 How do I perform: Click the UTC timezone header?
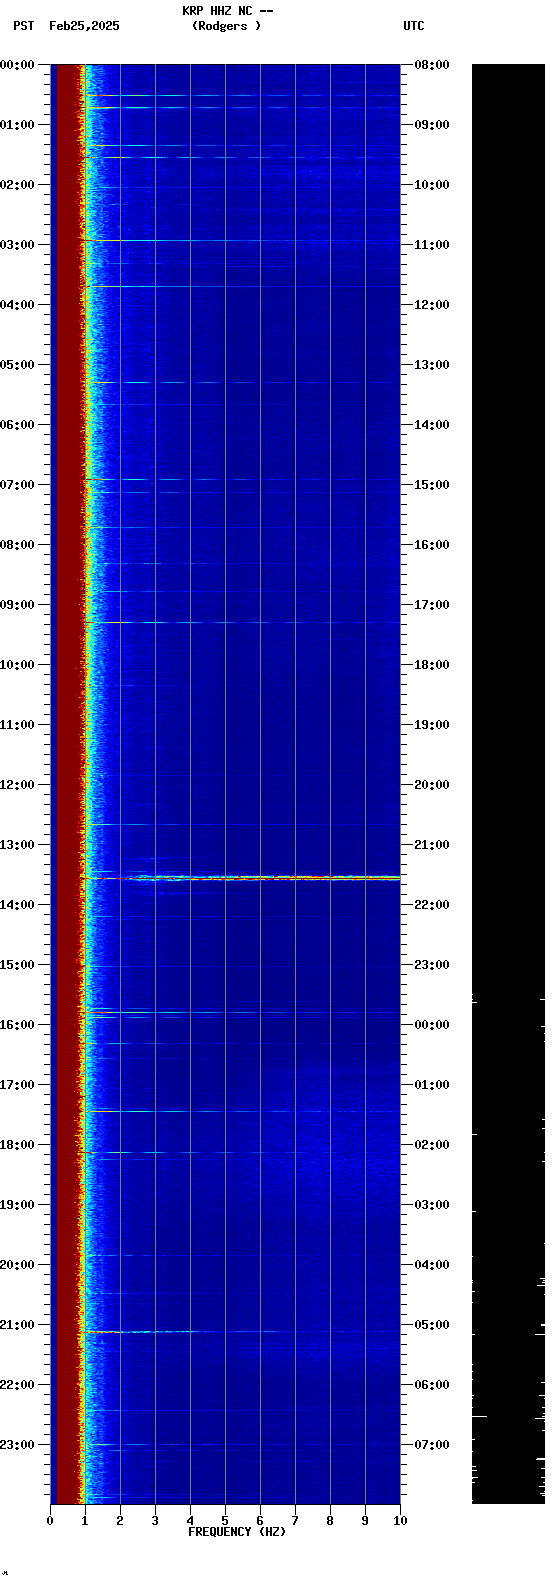(414, 26)
